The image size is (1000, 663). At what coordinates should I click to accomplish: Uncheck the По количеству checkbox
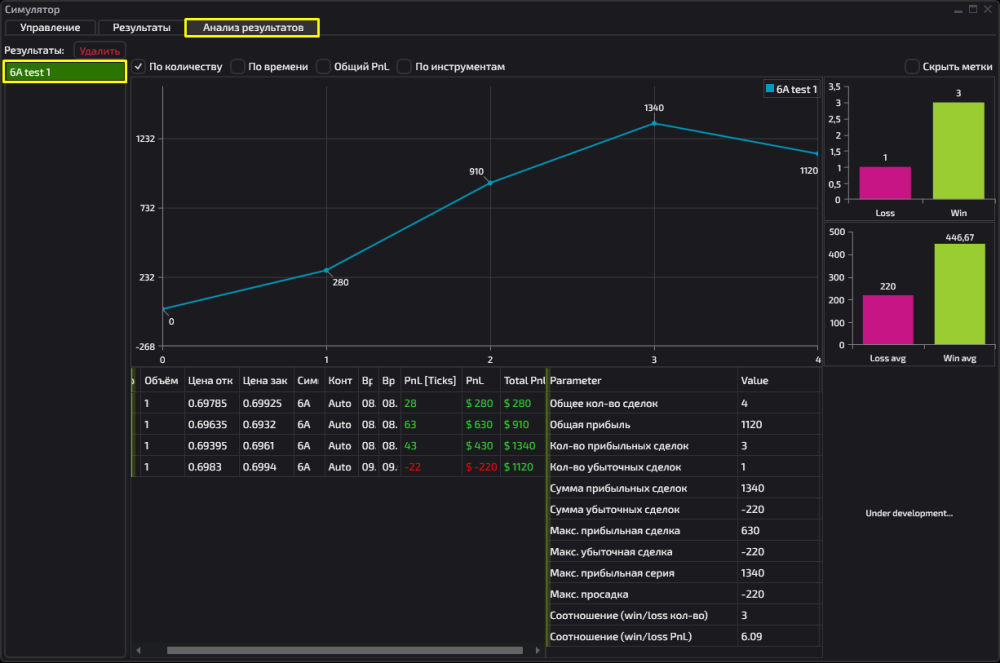[138, 66]
